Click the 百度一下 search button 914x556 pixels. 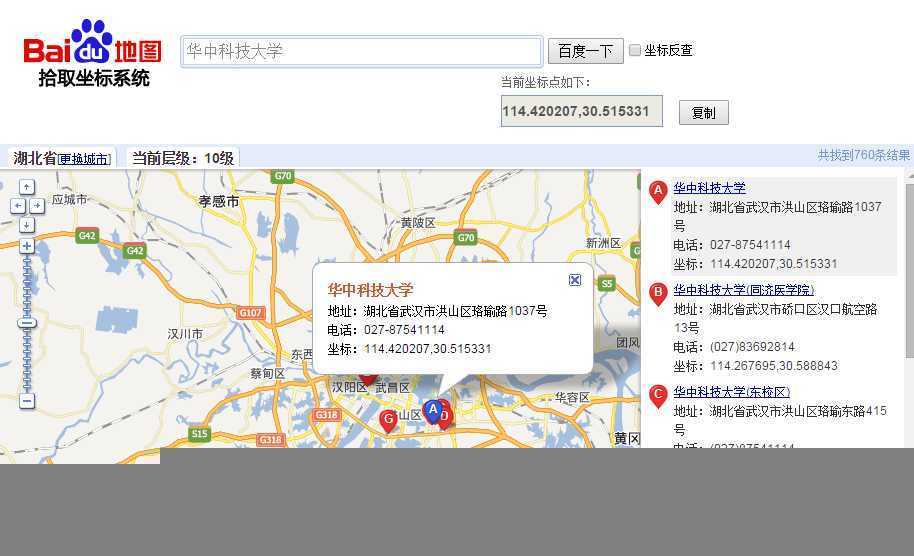coord(585,51)
